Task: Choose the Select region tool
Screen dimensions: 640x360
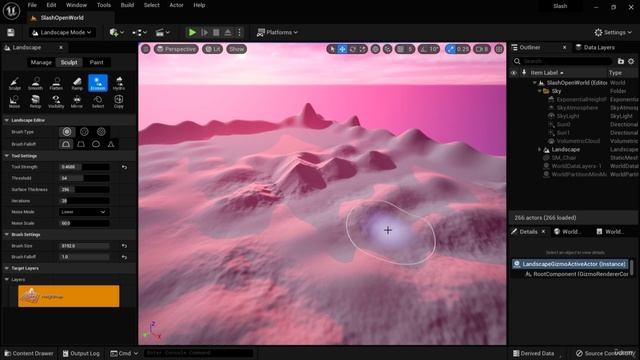Action: click(x=98, y=101)
